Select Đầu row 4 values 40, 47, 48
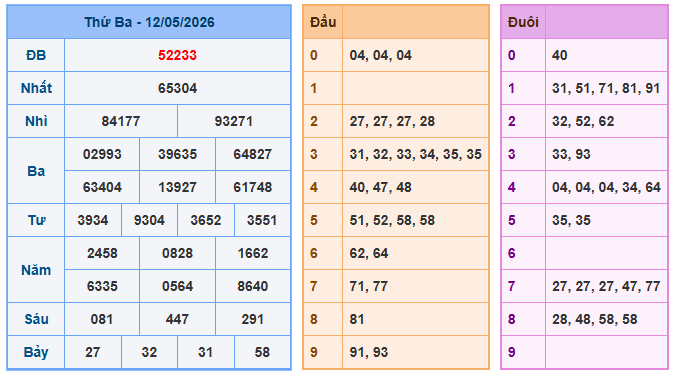This screenshot has height=379, width=675. [381, 187]
